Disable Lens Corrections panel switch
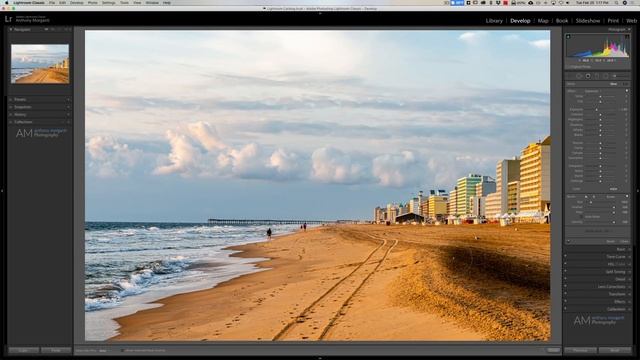The width and height of the screenshot is (640, 360). [x=566, y=287]
